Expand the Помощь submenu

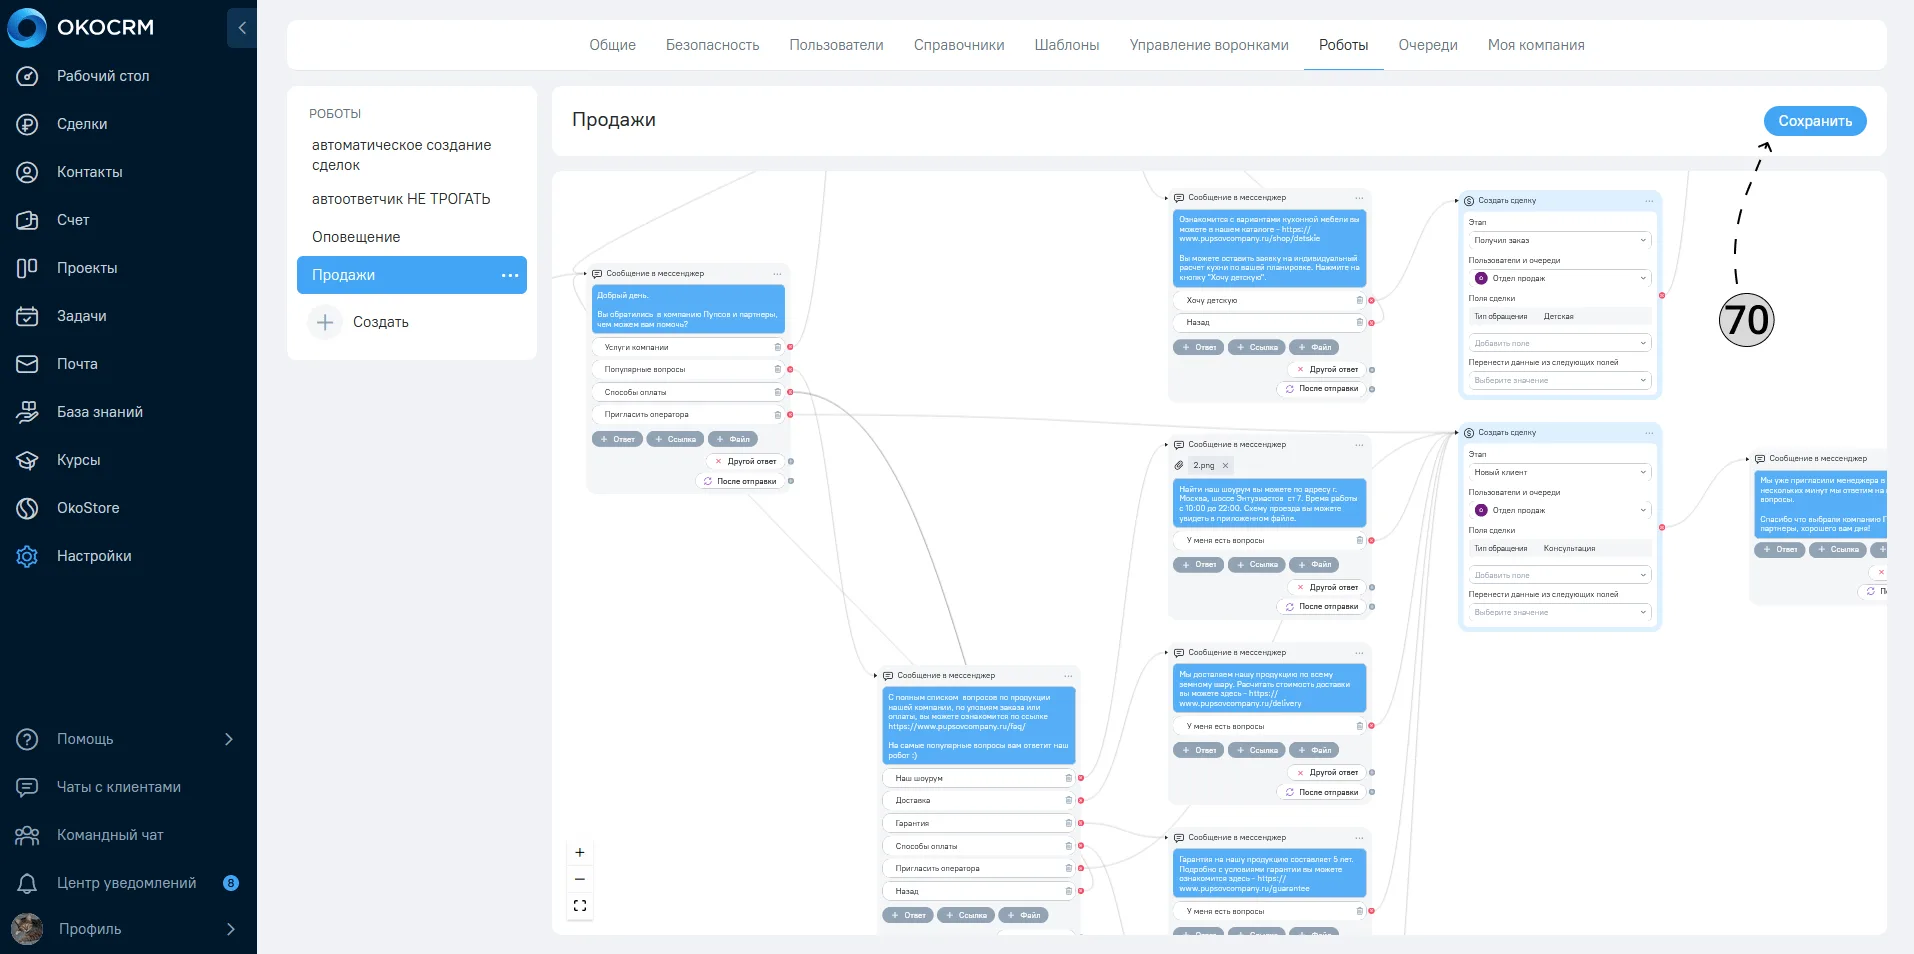coord(229,739)
